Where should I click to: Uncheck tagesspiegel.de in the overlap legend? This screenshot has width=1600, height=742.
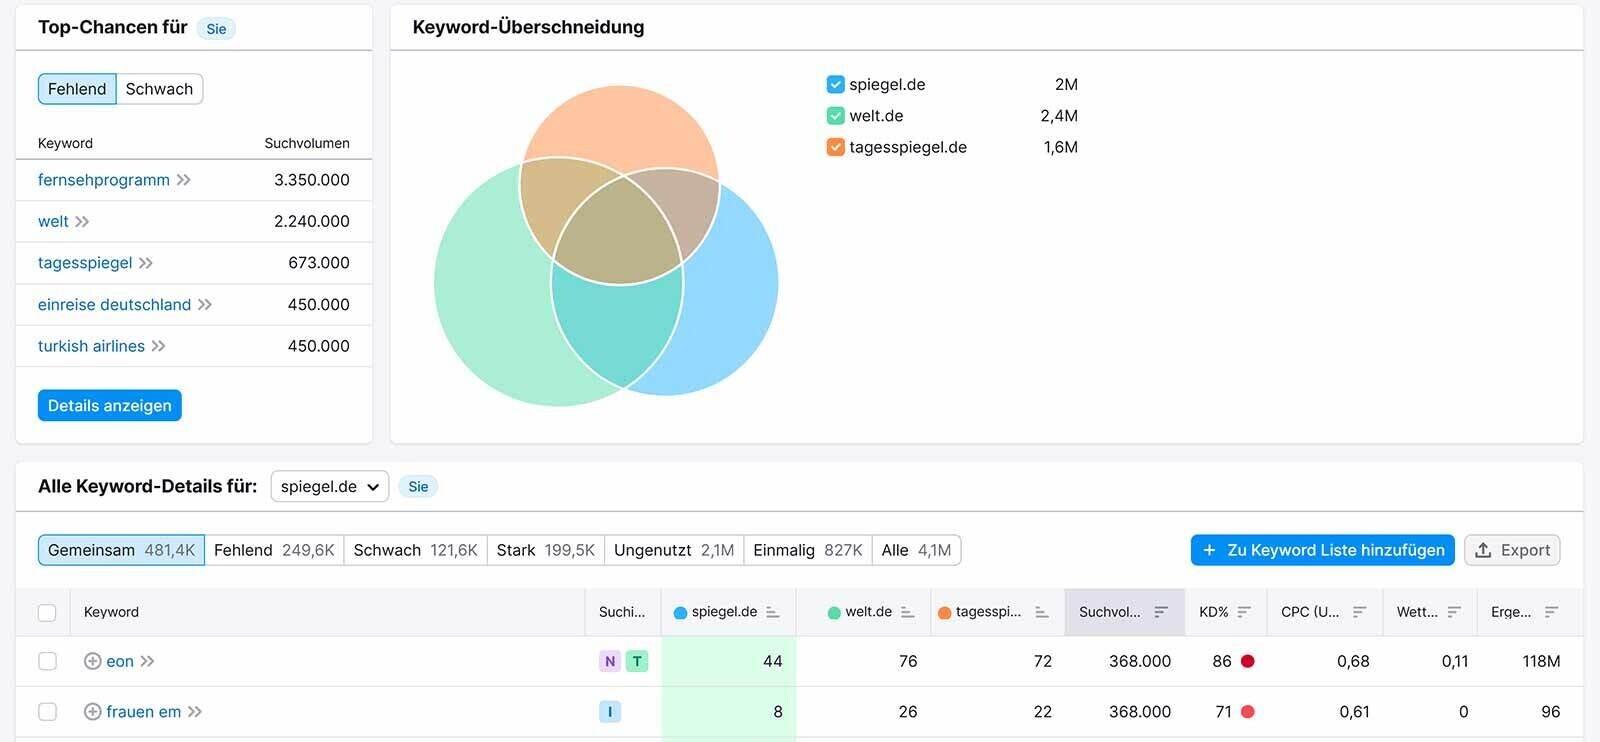click(836, 147)
